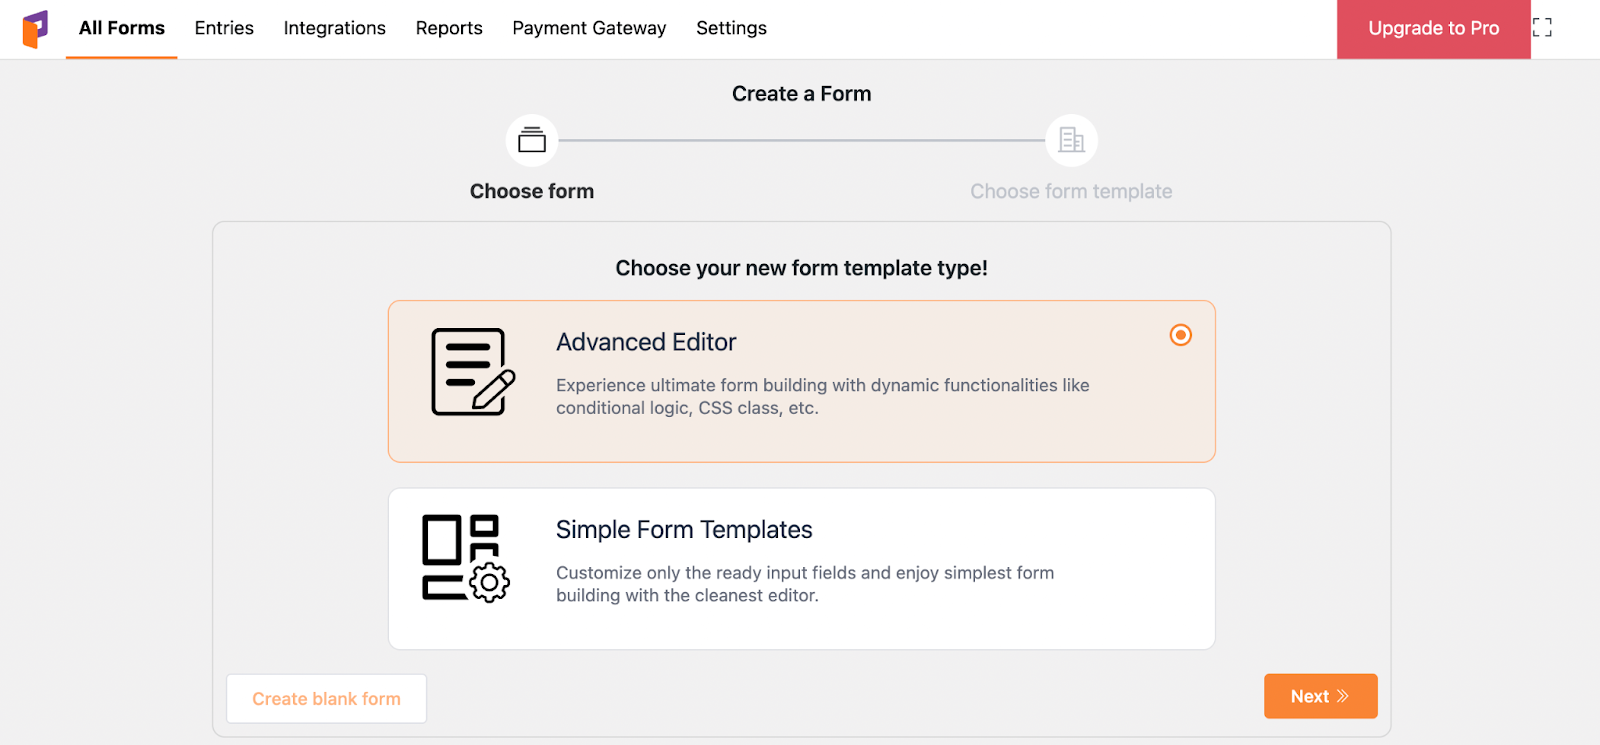Switch to the Reports tab

click(x=449, y=29)
